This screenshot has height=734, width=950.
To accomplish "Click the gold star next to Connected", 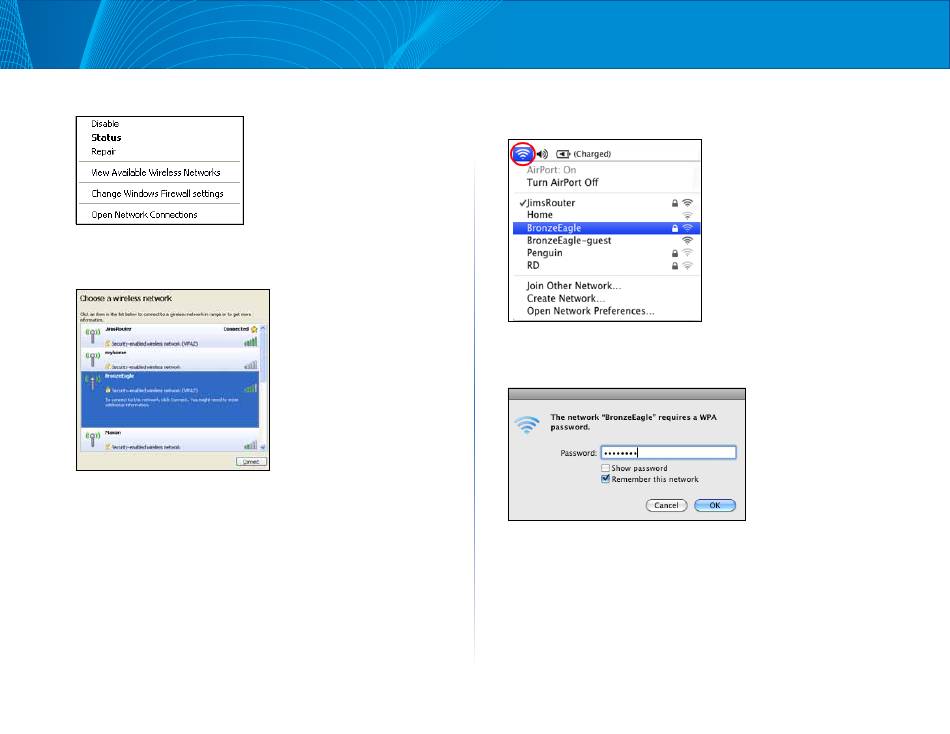I will tap(254, 329).
